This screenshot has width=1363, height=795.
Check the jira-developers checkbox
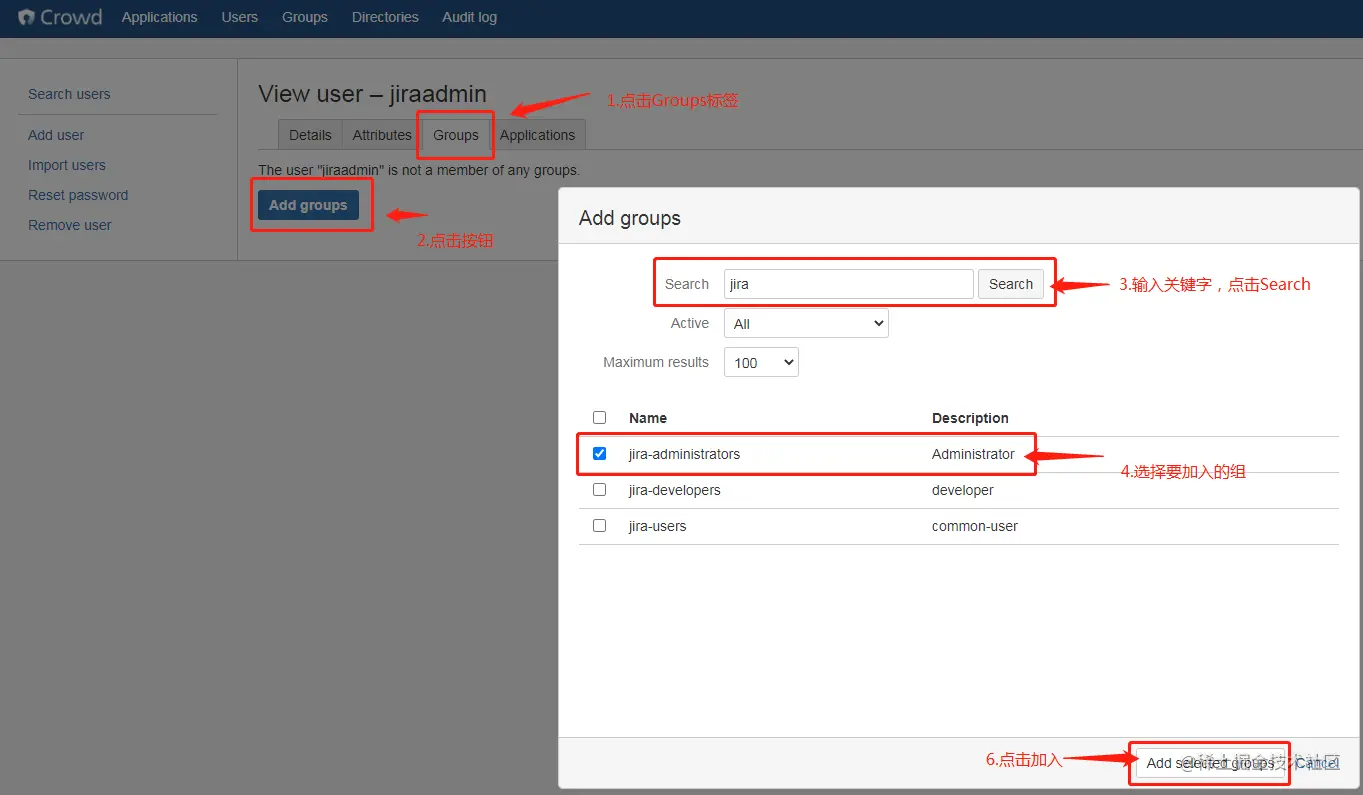[x=600, y=489]
